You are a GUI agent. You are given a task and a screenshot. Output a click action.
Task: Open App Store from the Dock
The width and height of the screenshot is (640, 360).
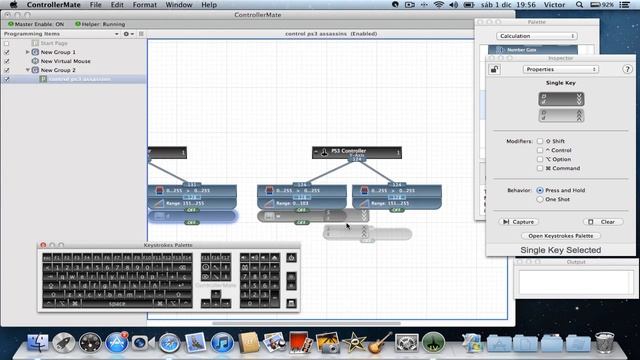pyautogui.click(x=116, y=342)
